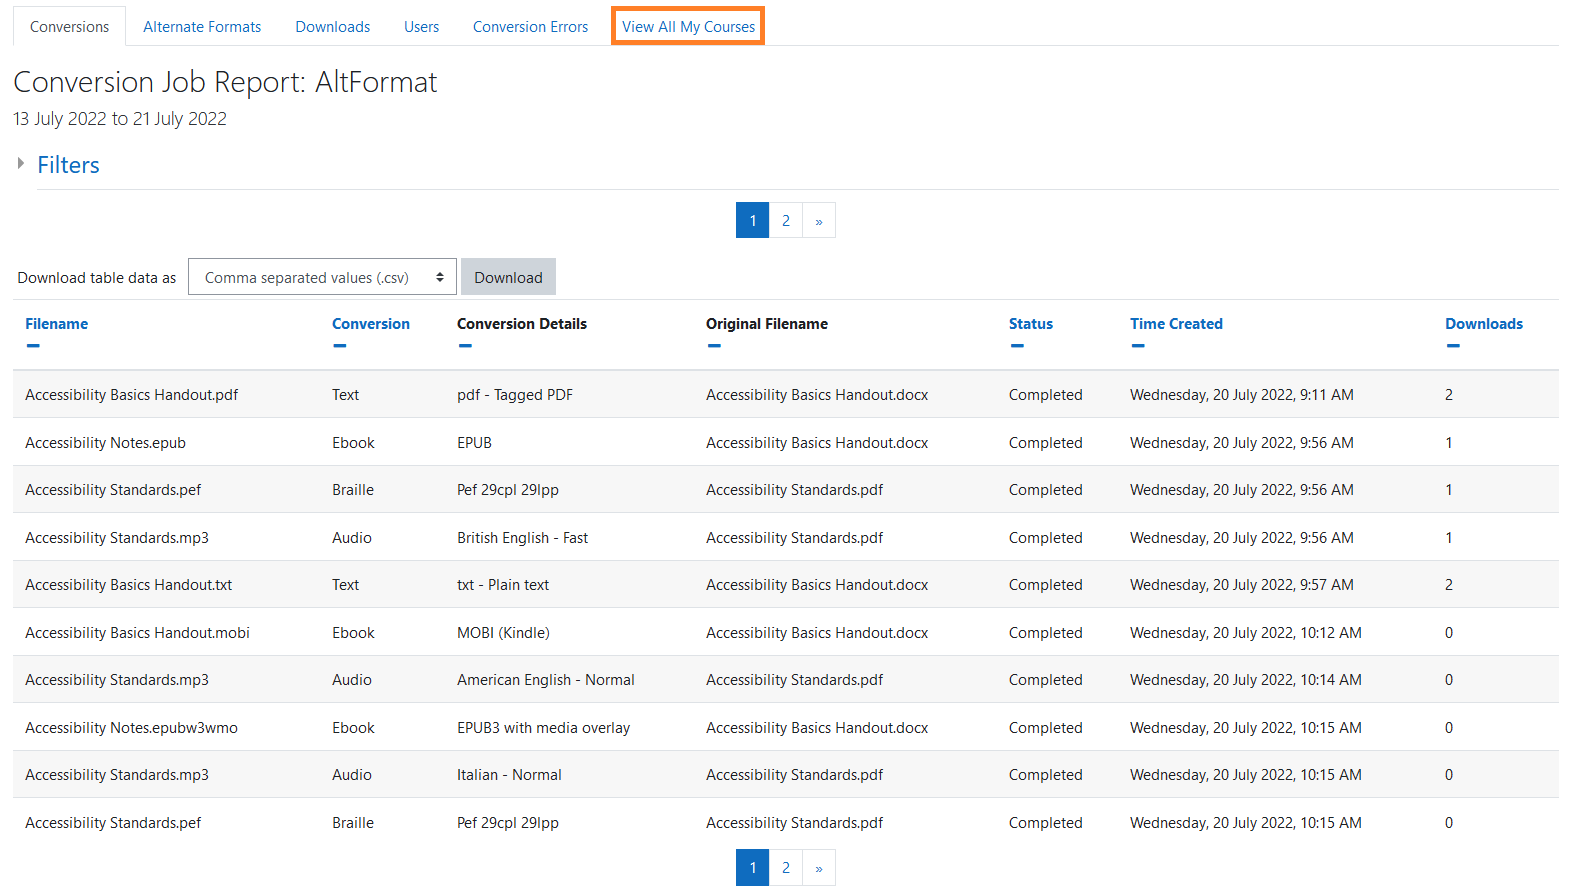1570x890 pixels.
Task: Sort table by Conversion column
Action: (371, 324)
